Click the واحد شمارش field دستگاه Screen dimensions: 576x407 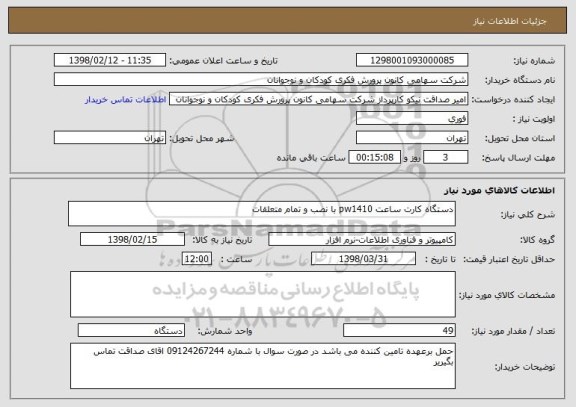[x=131, y=330]
